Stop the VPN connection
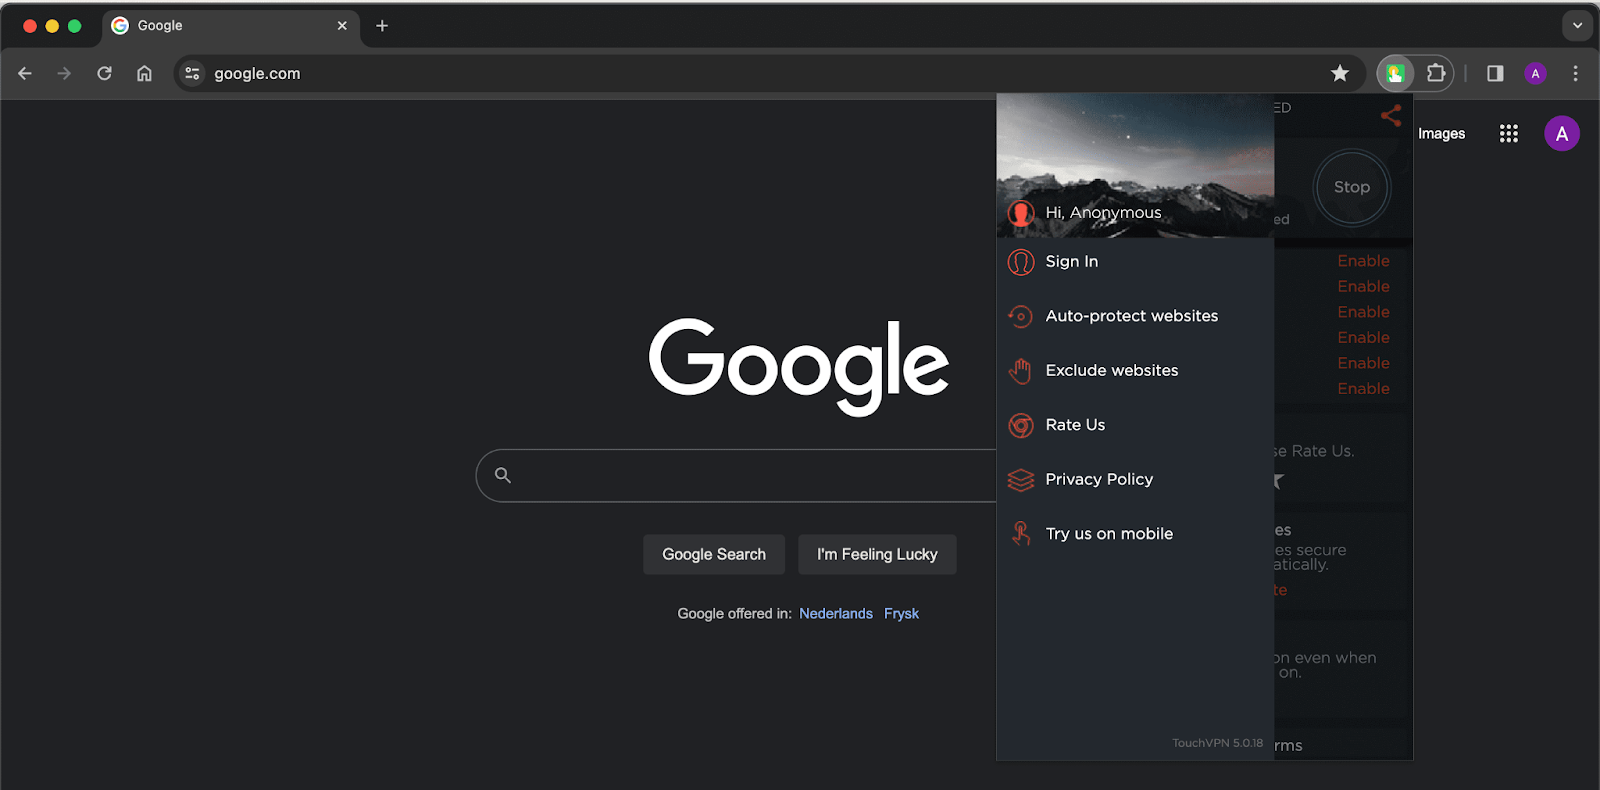 point(1351,187)
